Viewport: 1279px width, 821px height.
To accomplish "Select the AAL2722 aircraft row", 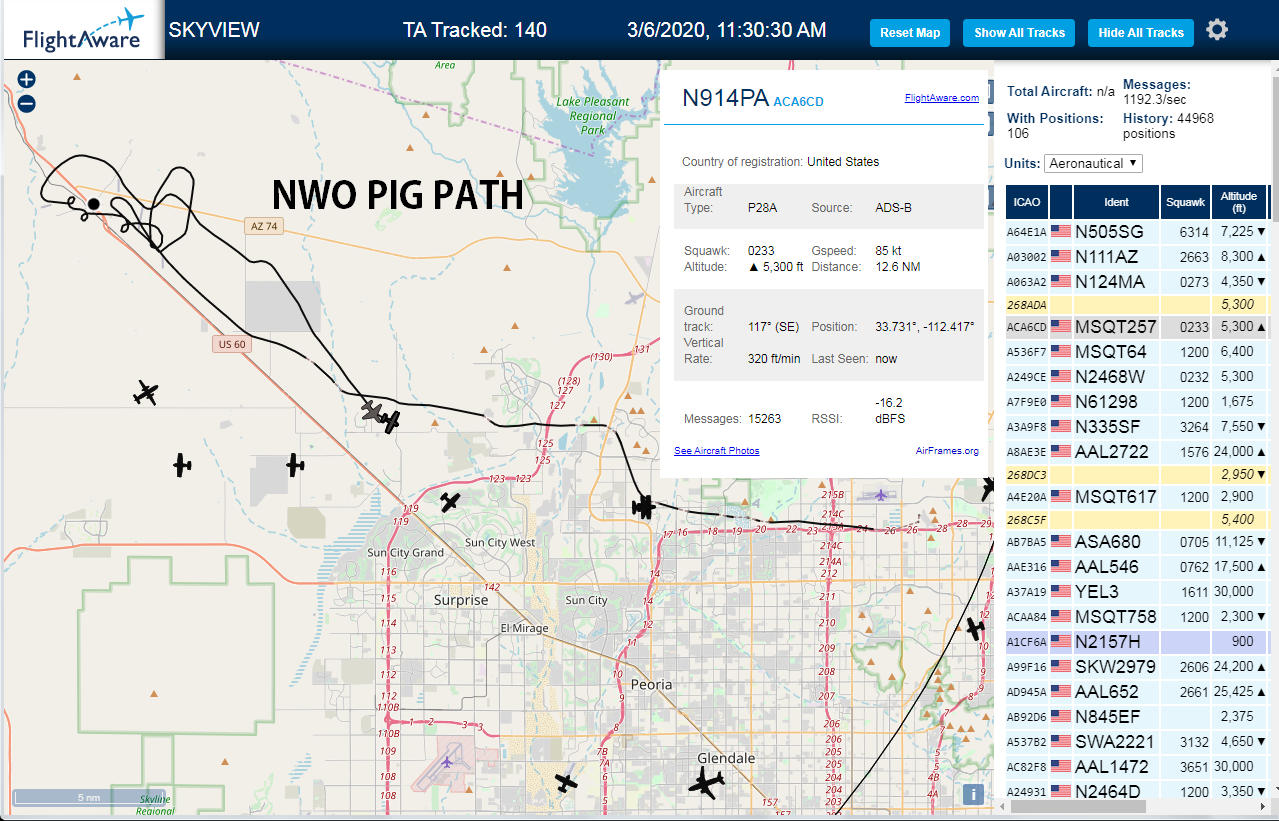I will tap(1137, 452).
